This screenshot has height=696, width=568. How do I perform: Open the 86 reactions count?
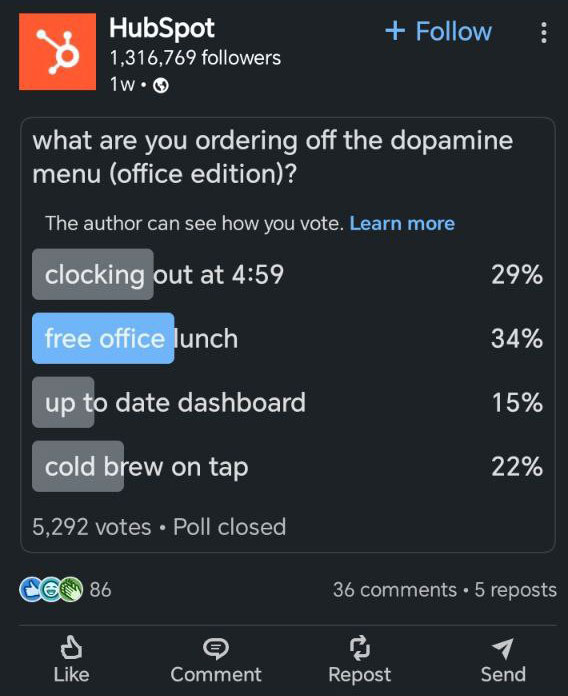point(100,590)
